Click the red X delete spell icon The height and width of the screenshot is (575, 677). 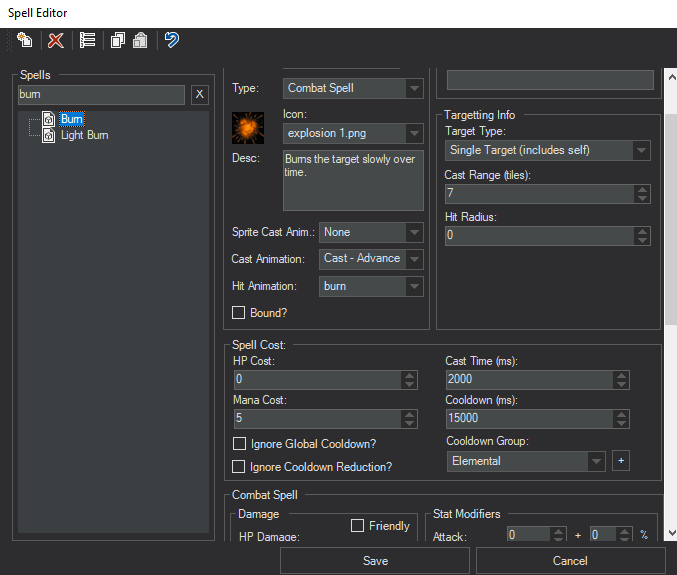pos(56,41)
